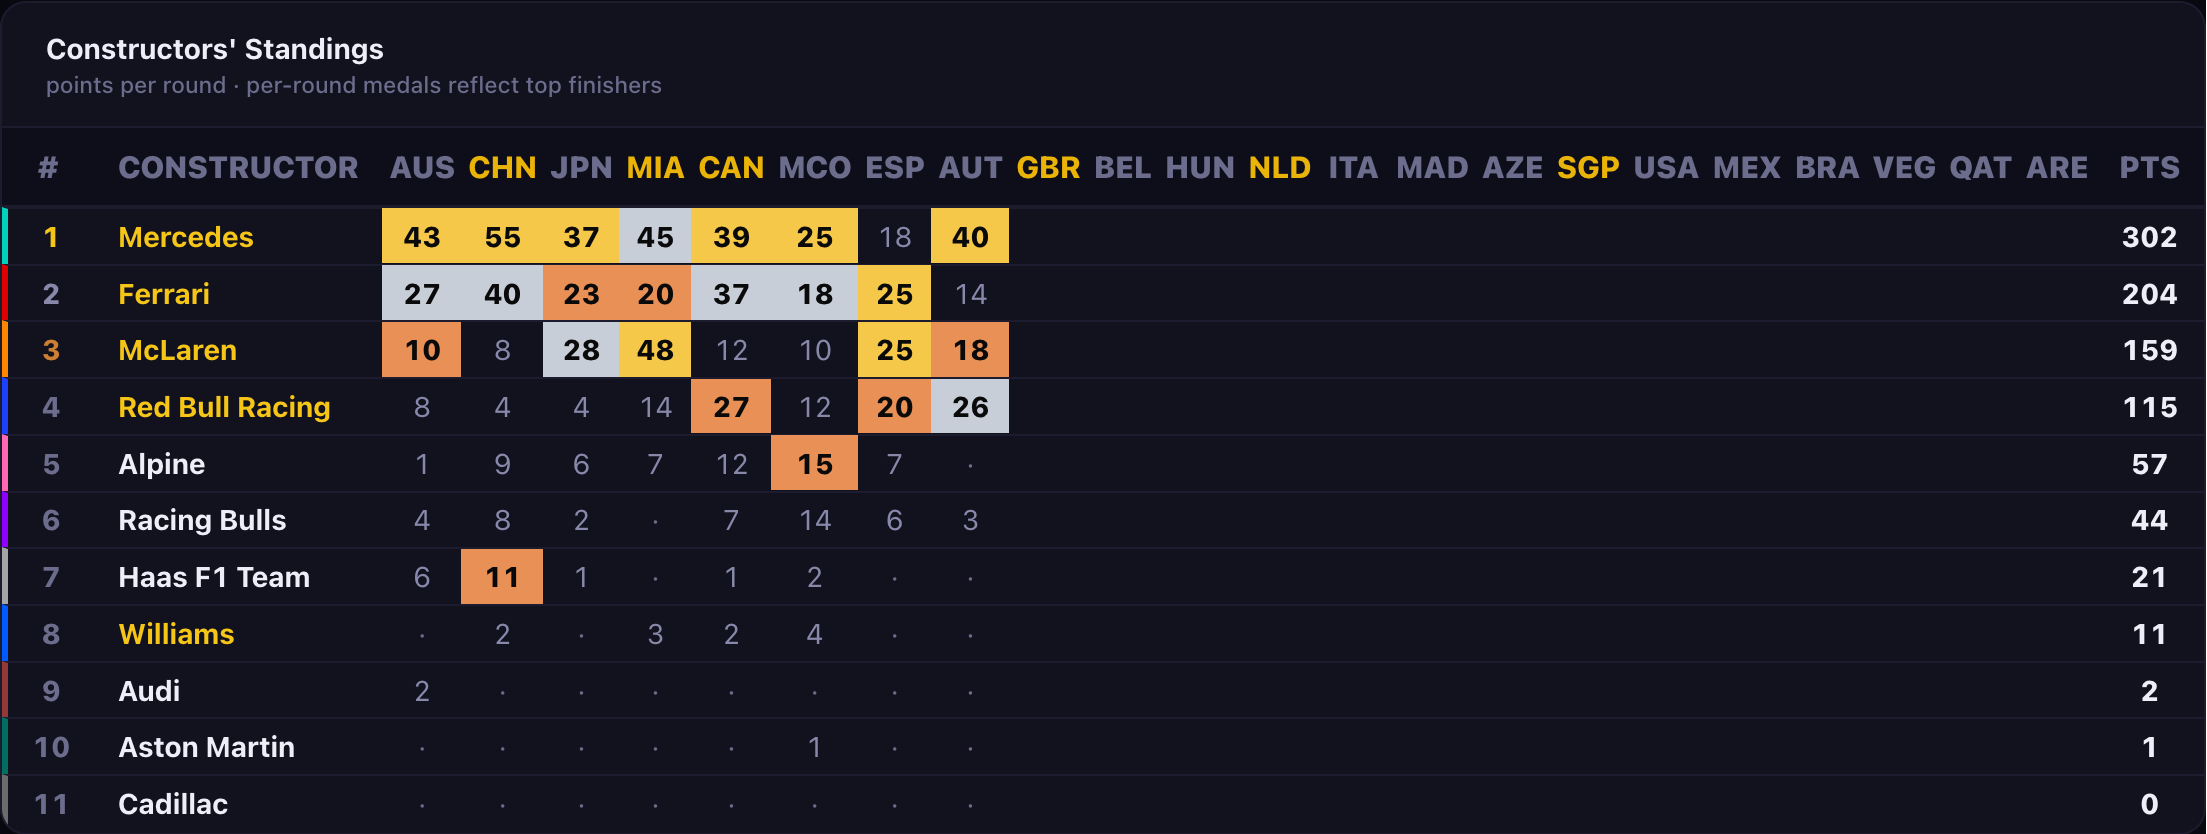Click the GBR round column header
2207x834 pixels.
click(1048, 167)
